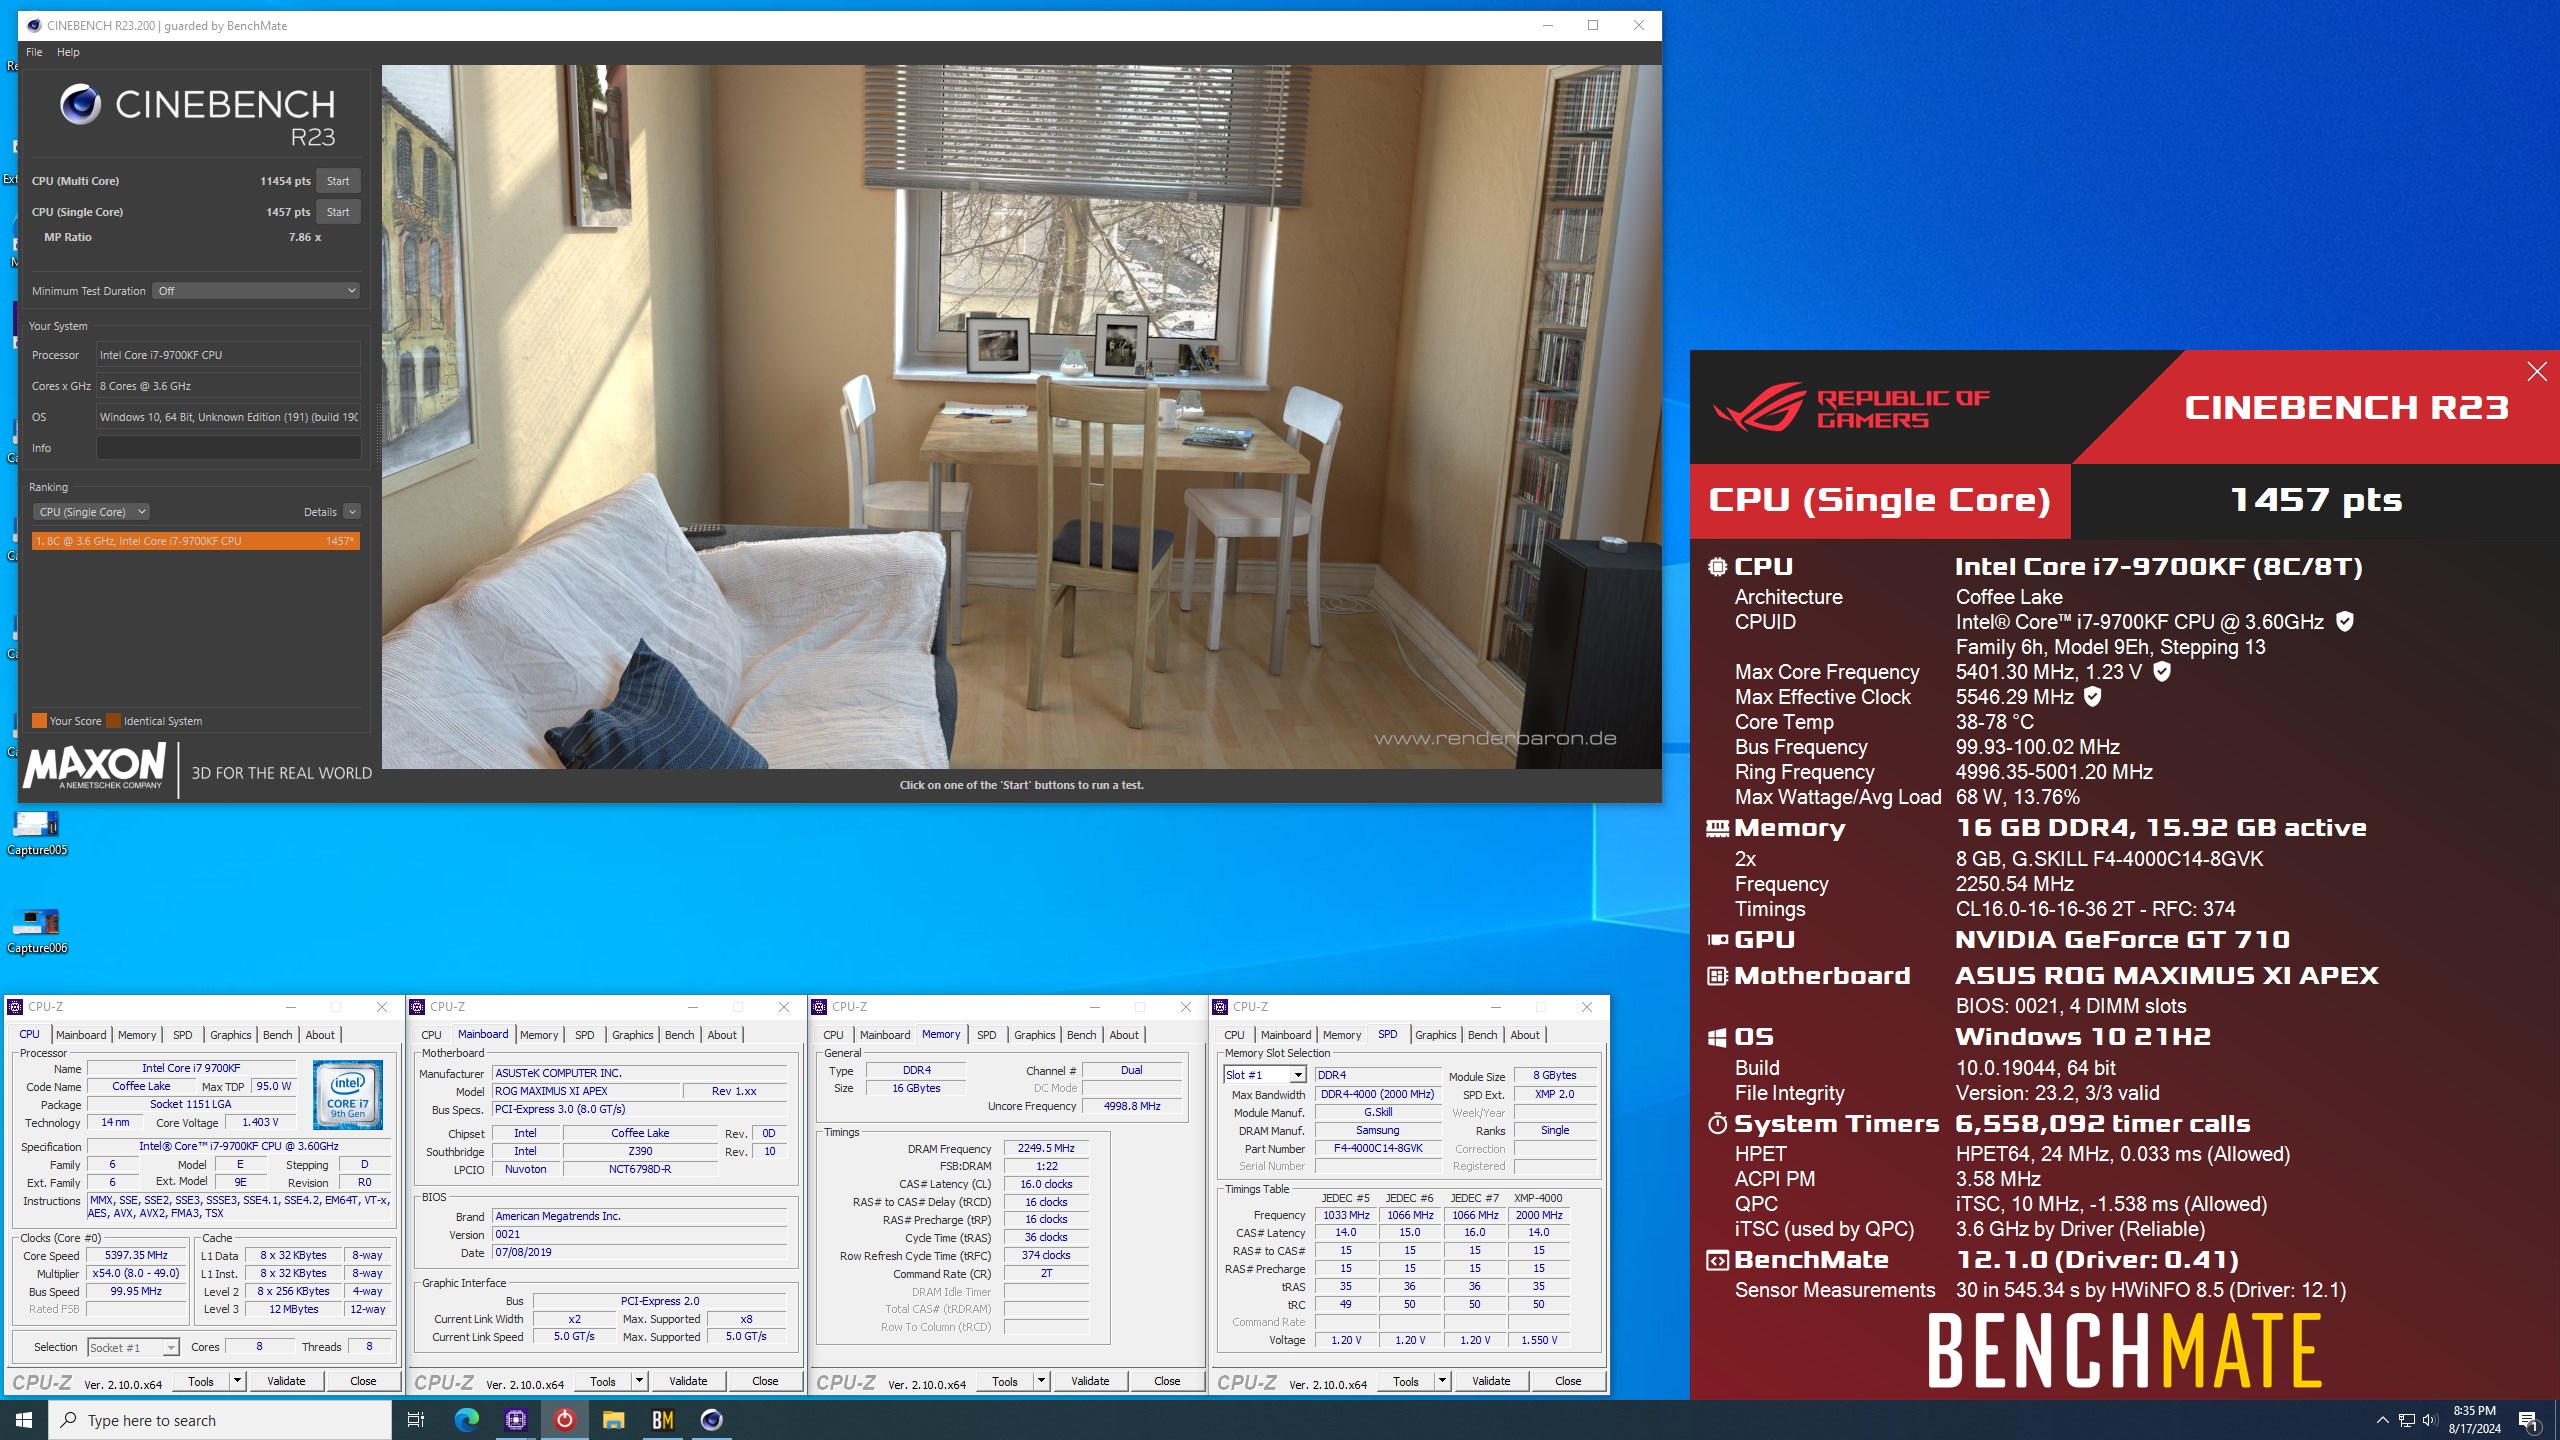Open File Explorer from the taskbar

click(613, 1420)
